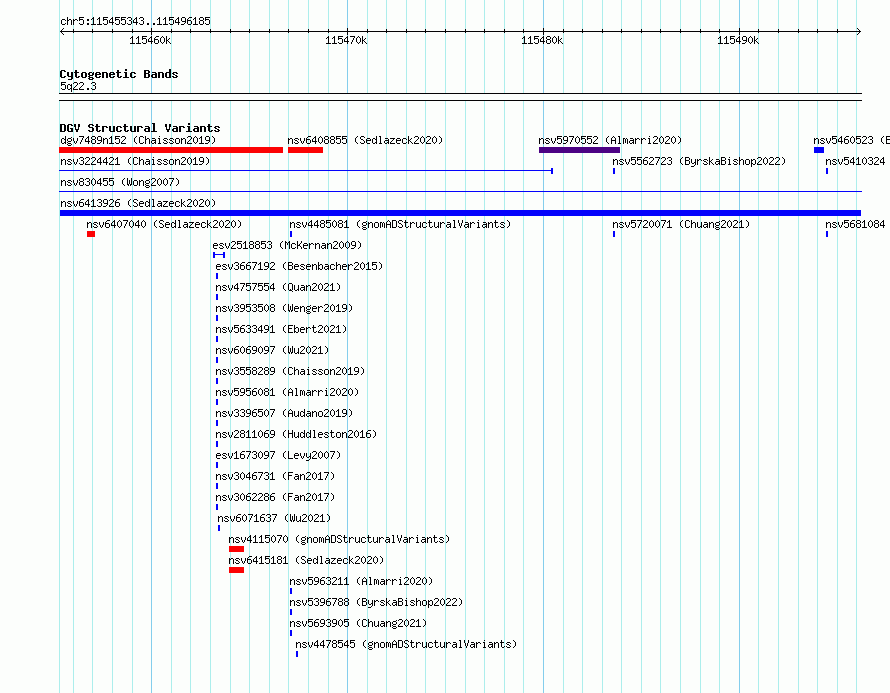Click the nsv5410324 variant label
Image resolution: width=890 pixels, height=693 pixels.
857,161
